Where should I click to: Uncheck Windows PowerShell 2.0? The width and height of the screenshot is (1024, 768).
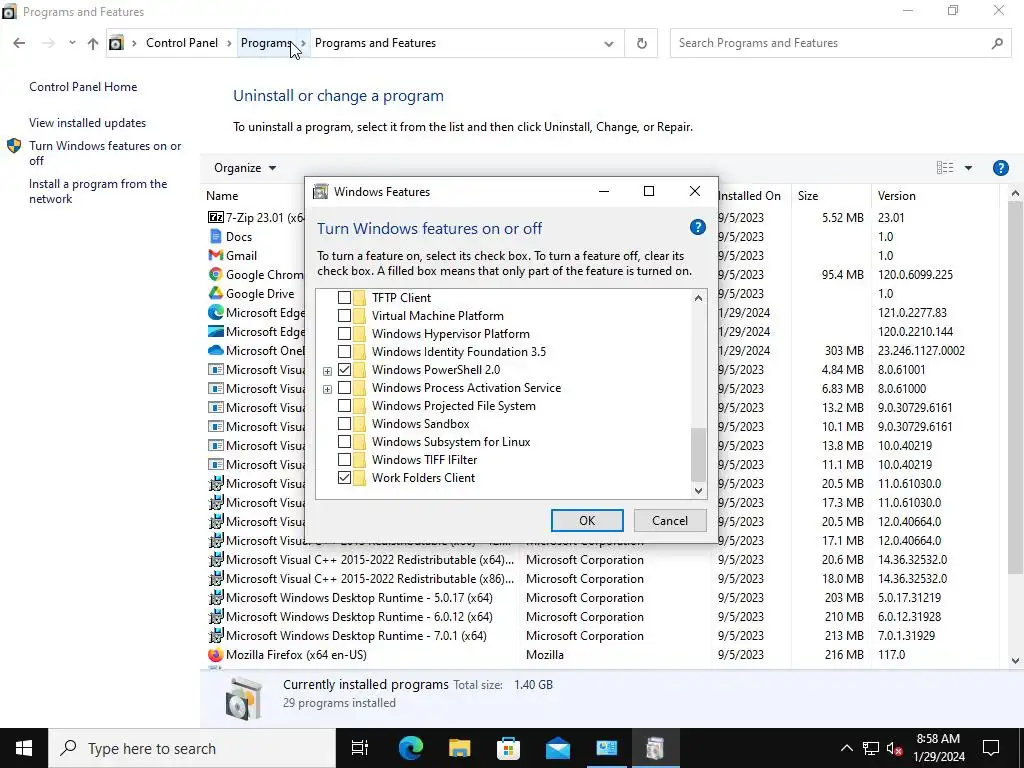tap(344, 370)
